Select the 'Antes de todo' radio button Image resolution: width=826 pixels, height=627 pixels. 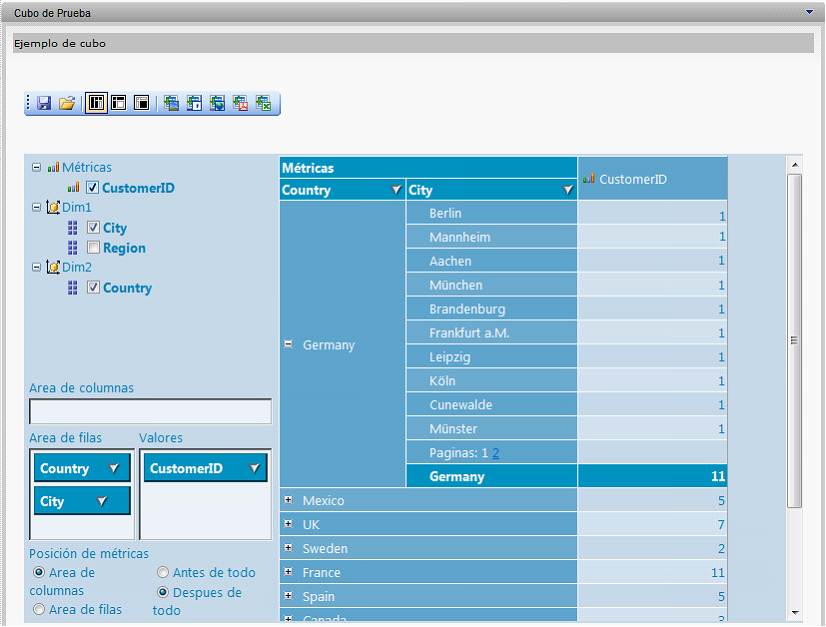162,573
